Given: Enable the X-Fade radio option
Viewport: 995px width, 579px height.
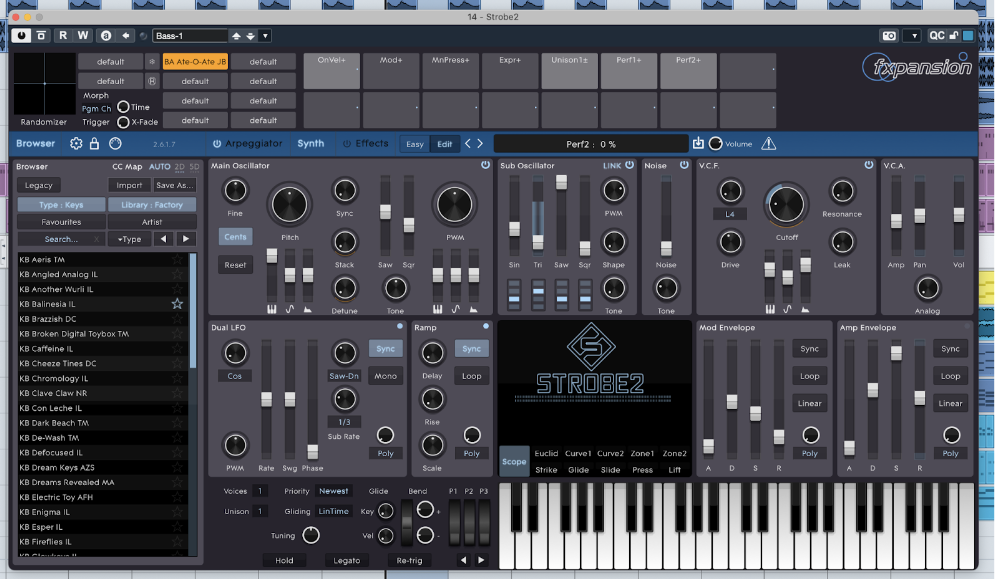Looking at the screenshot, I should 124,122.
